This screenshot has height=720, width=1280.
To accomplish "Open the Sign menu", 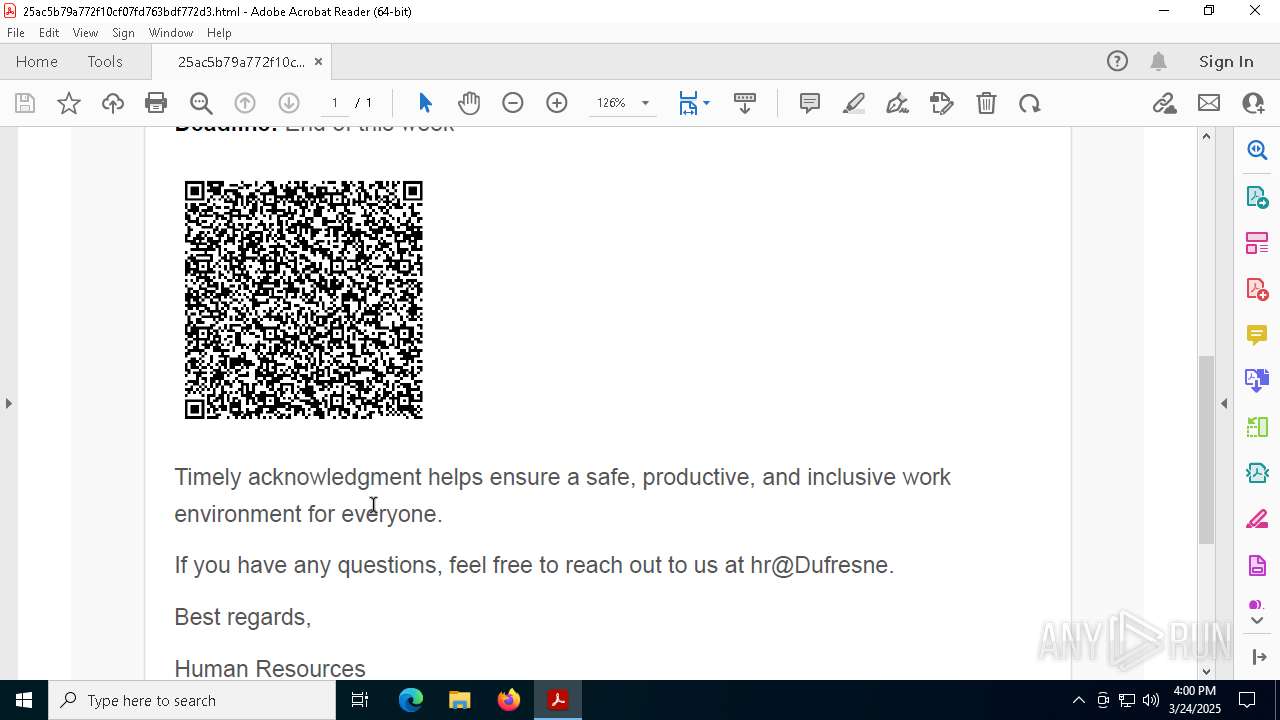I will coord(124,33).
